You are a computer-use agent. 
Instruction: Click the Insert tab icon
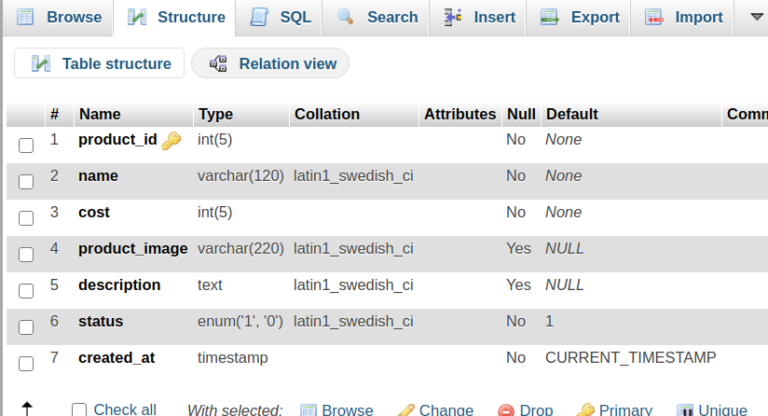tap(453, 17)
